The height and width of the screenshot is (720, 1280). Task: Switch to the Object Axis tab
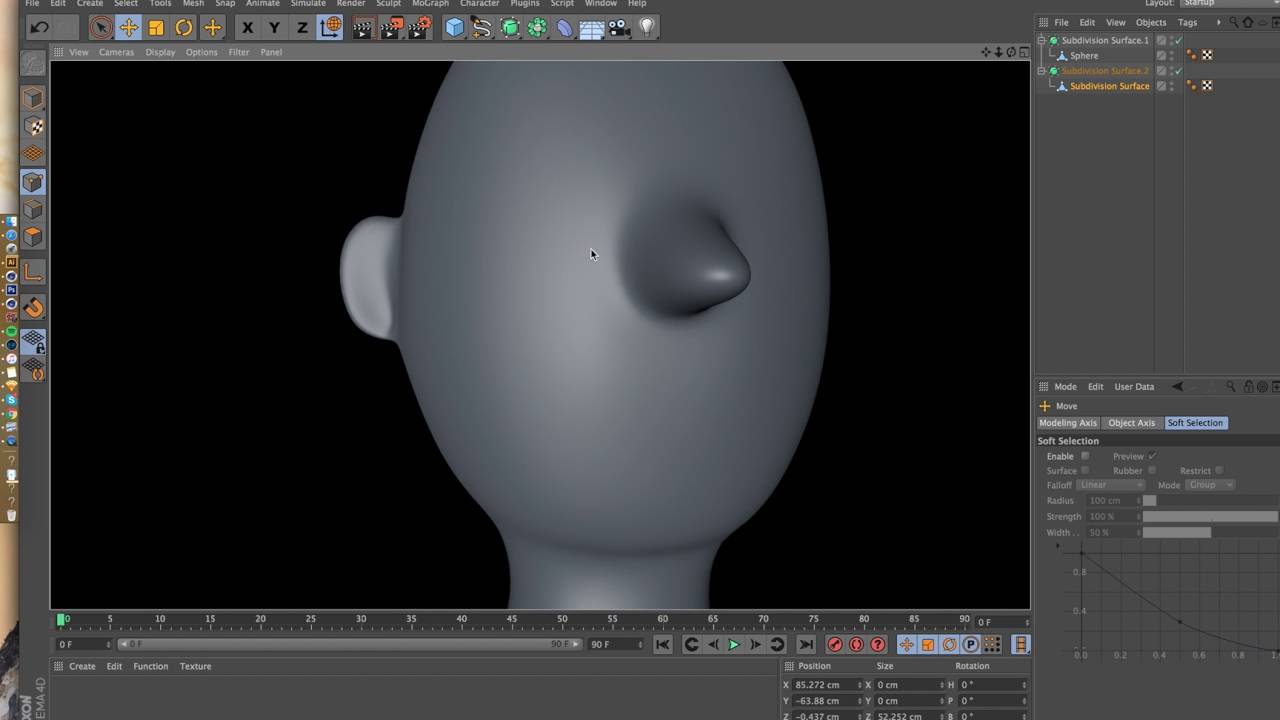[1132, 423]
